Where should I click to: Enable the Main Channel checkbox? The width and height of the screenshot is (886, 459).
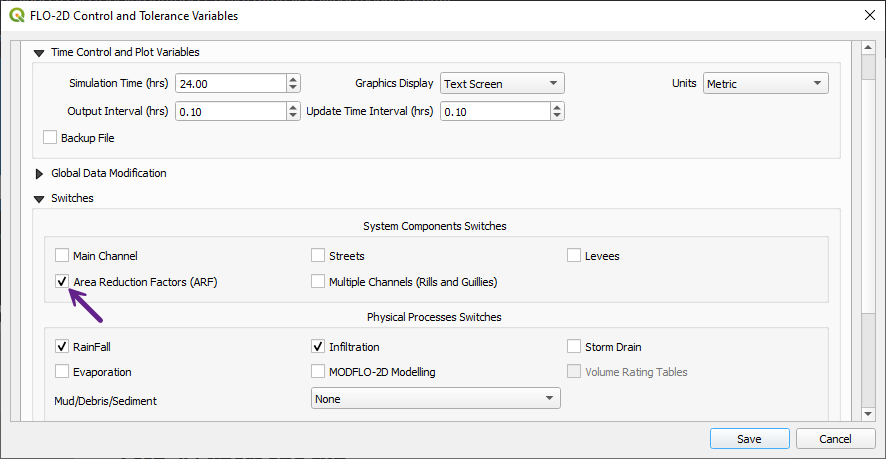click(63, 256)
